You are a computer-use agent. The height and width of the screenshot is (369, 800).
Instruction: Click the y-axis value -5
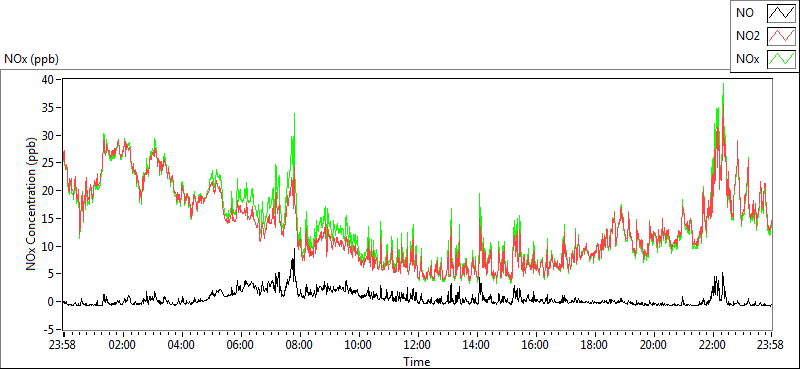[49, 330]
